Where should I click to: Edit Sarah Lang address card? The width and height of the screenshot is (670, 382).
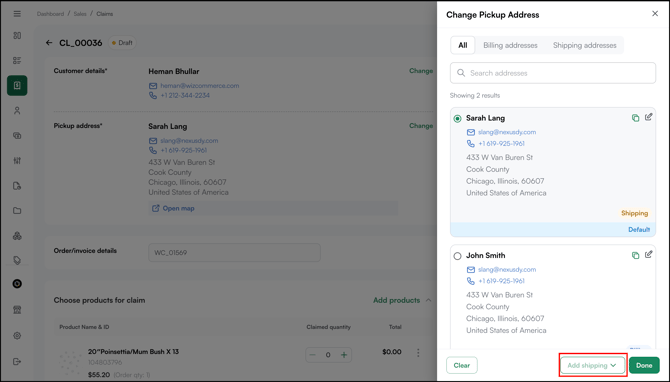[649, 117]
